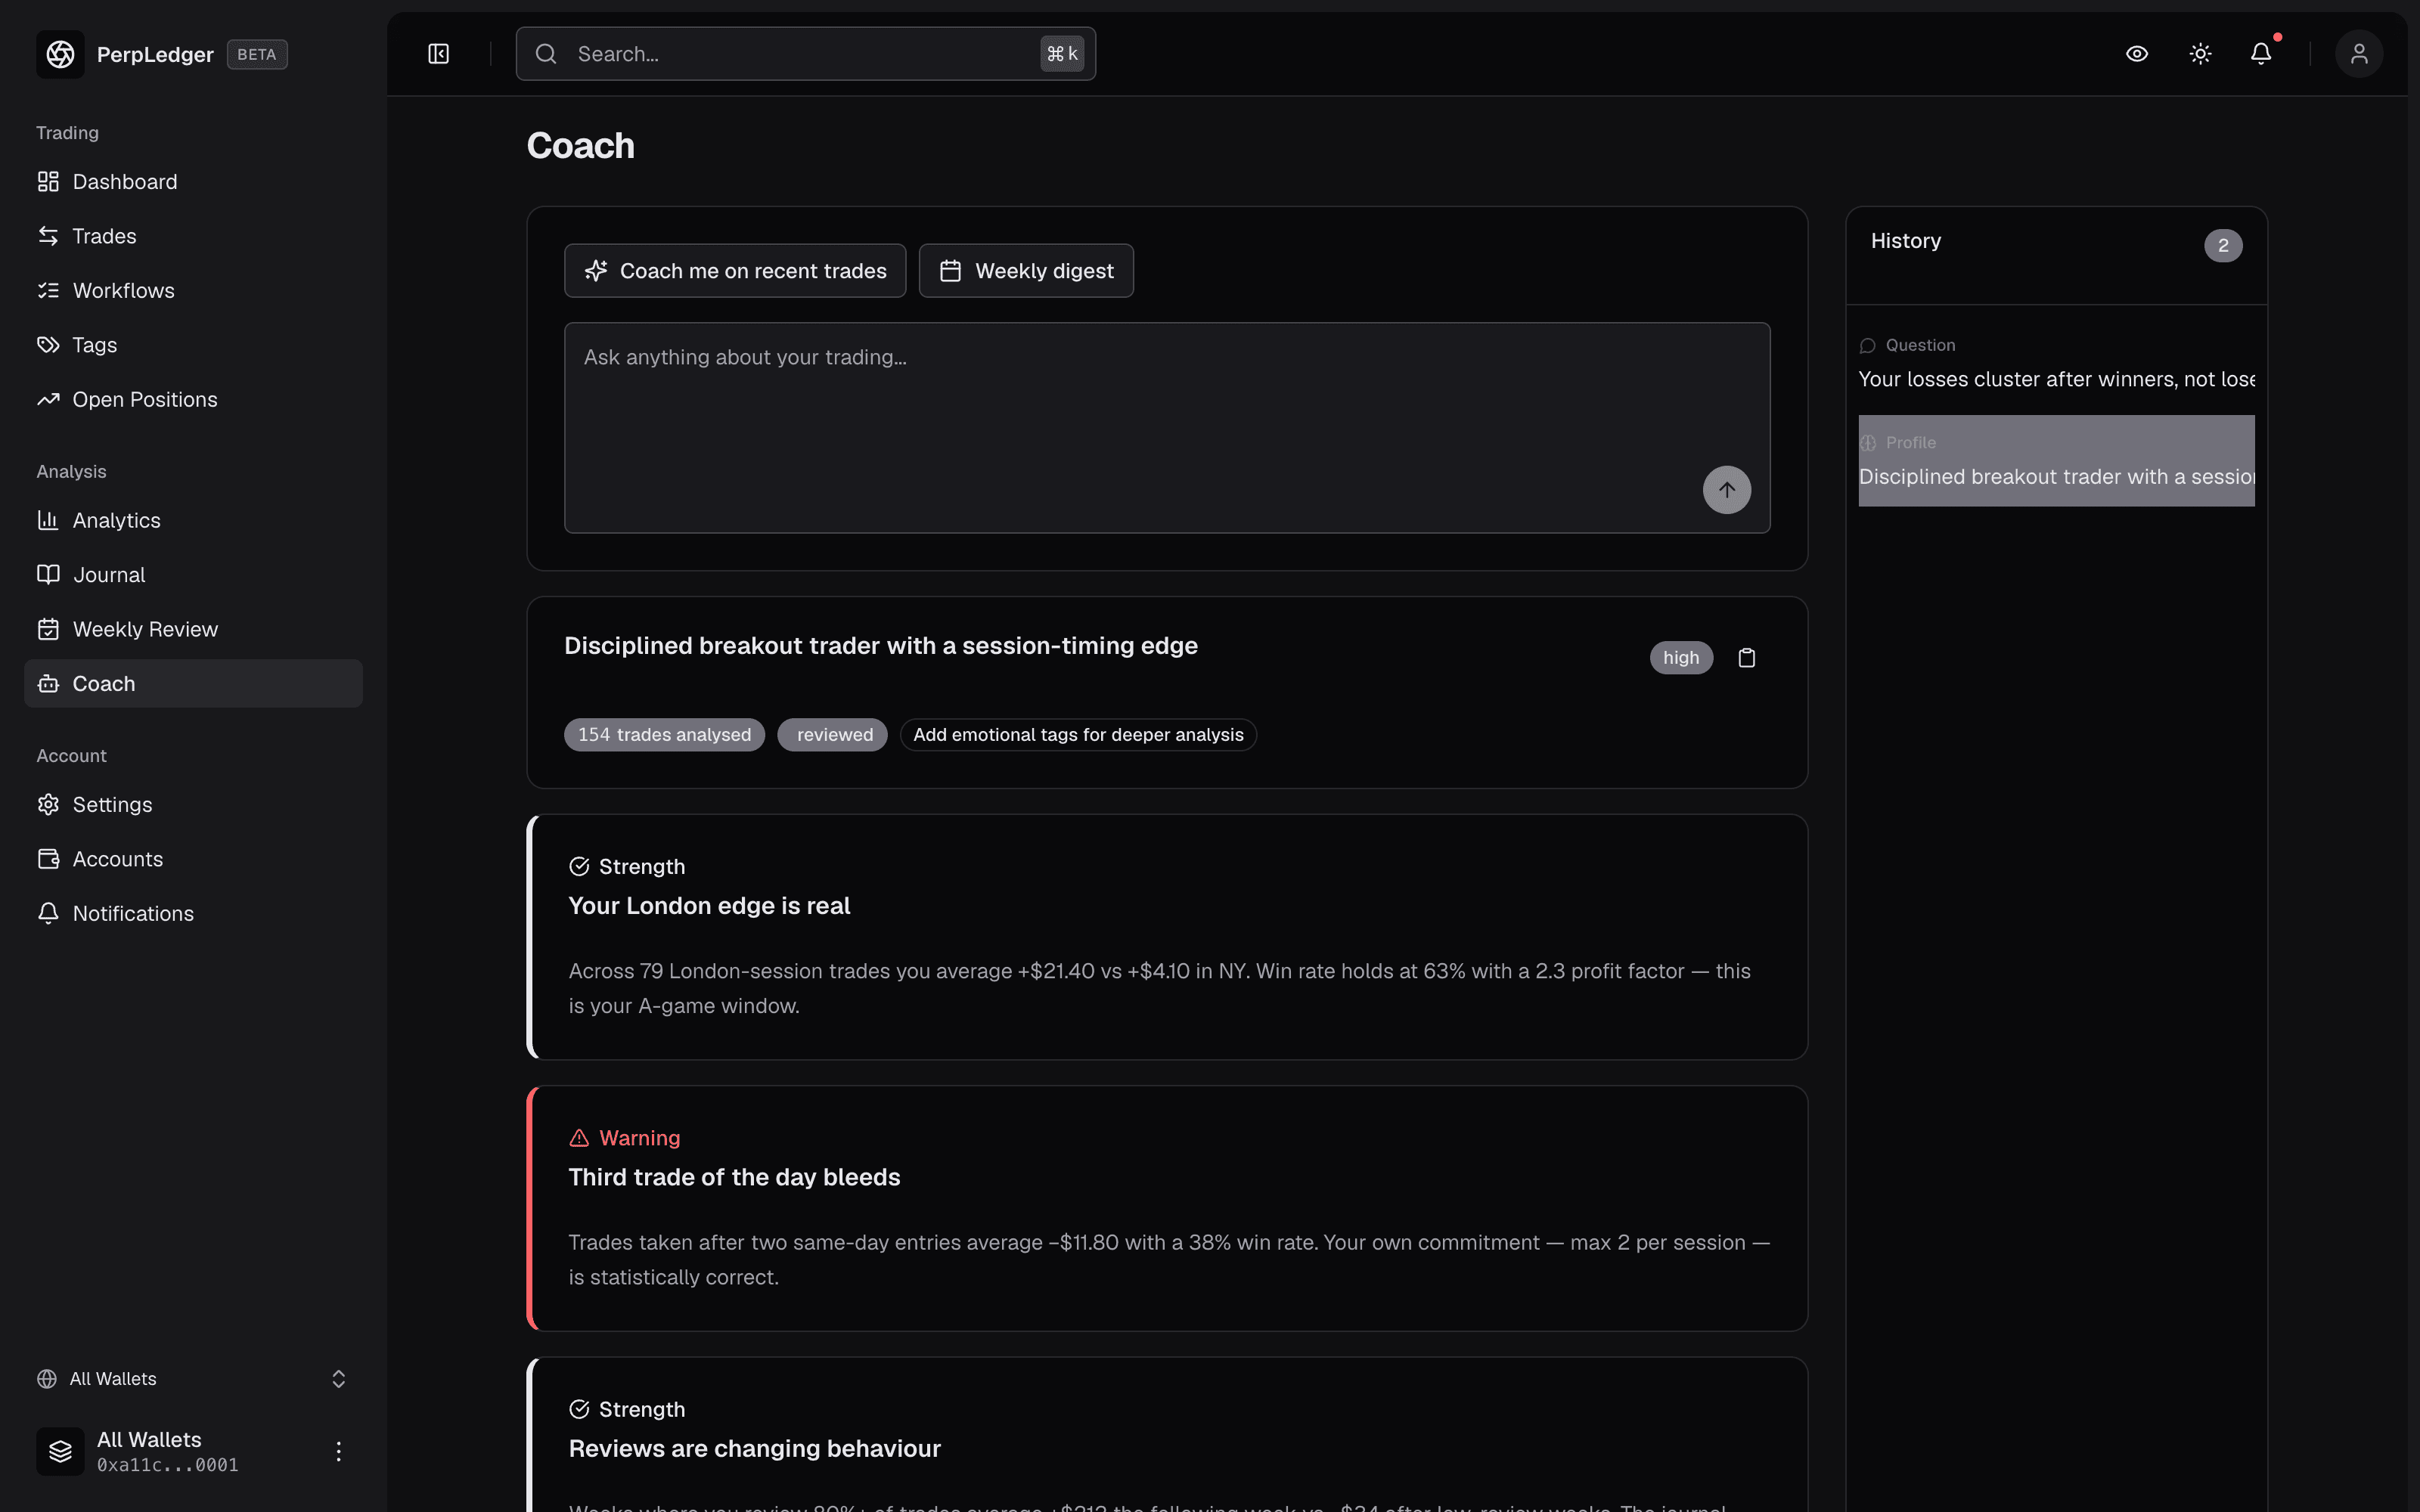The image size is (2420, 1512).
Task: Open Question history entry about losses
Action: coord(2056,364)
